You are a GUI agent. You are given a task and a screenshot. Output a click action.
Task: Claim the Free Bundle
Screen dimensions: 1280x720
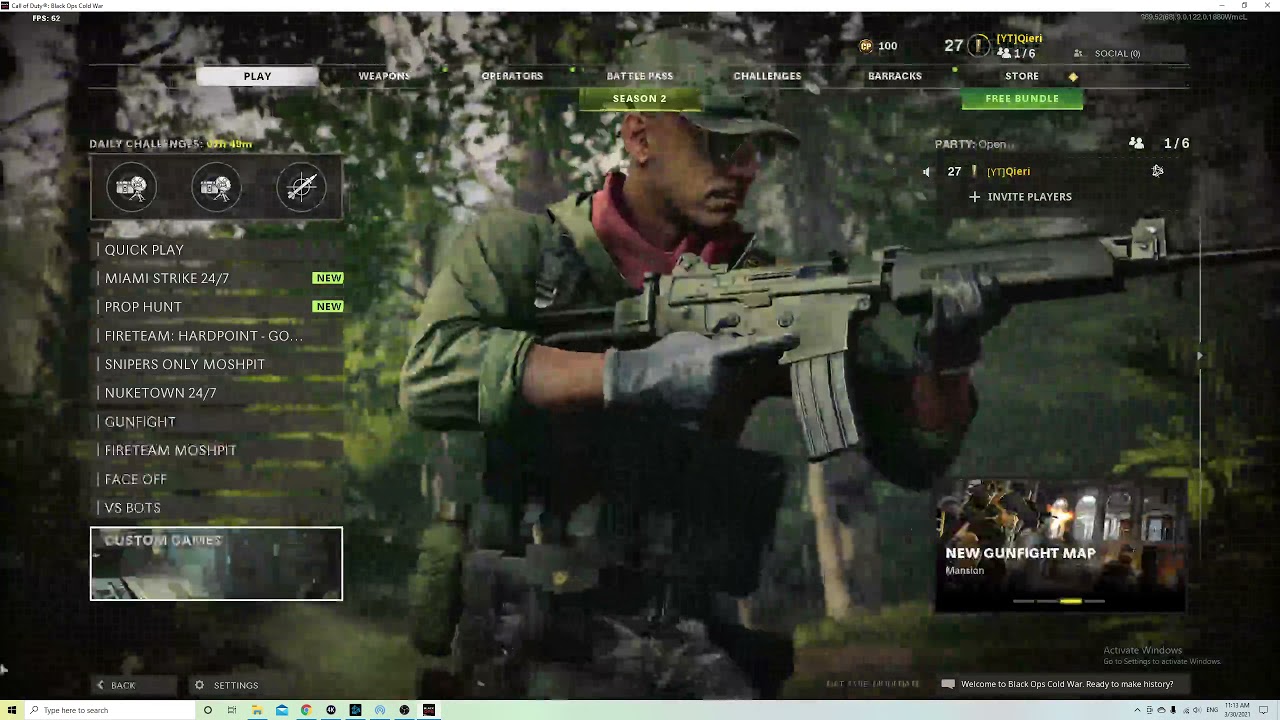click(x=1022, y=99)
